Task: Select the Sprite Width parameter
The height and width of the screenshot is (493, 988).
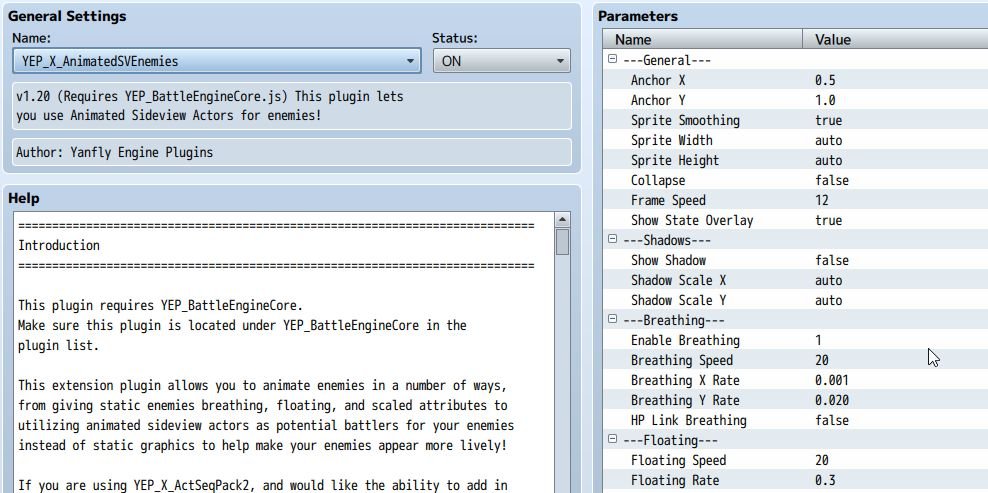Action: pyautogui.click(x=795, y=140)
